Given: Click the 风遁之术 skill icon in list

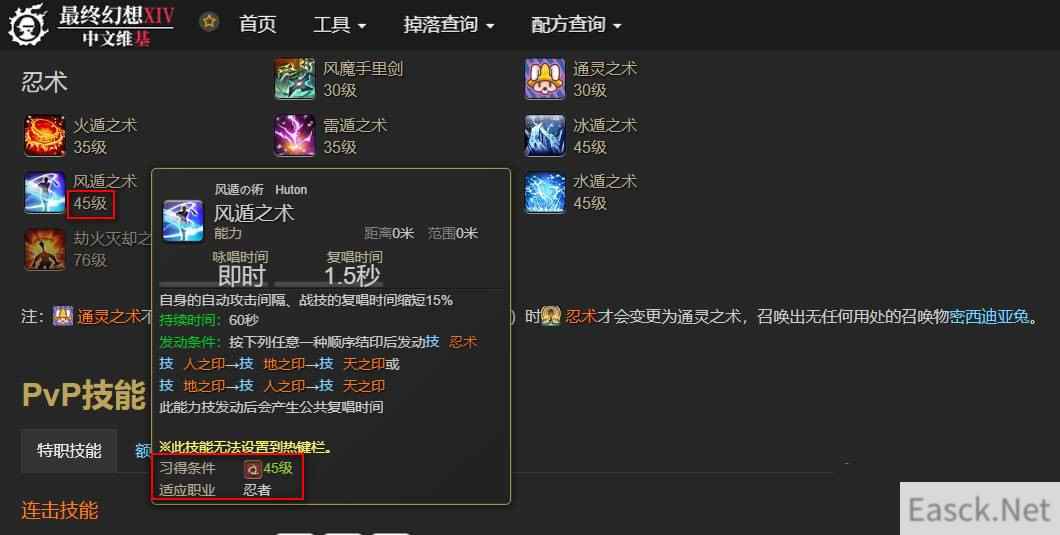Looking at the screenshot, I should pos(45,193).
